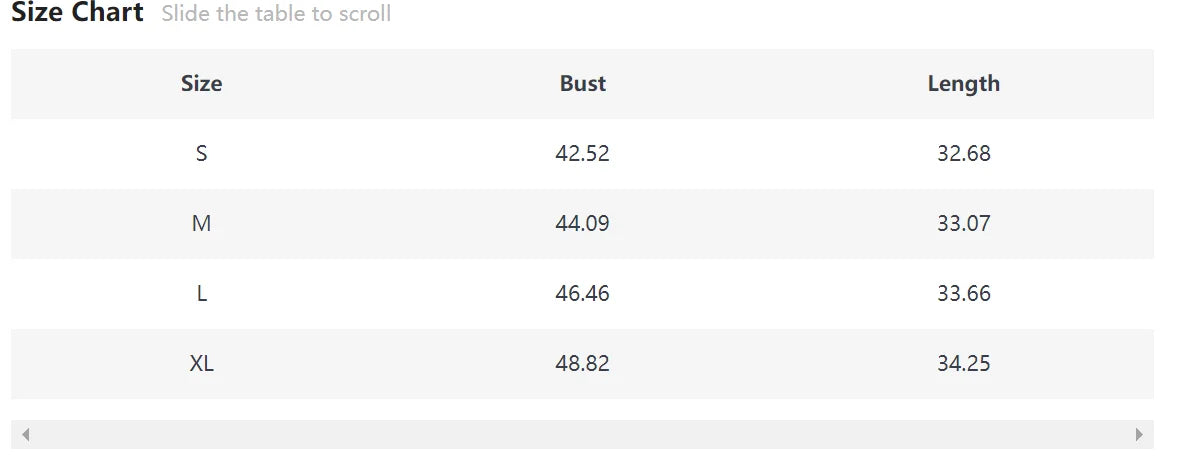1178x460 pixels.
Task: Click bust value 42.52
Action: pos(582,153)
